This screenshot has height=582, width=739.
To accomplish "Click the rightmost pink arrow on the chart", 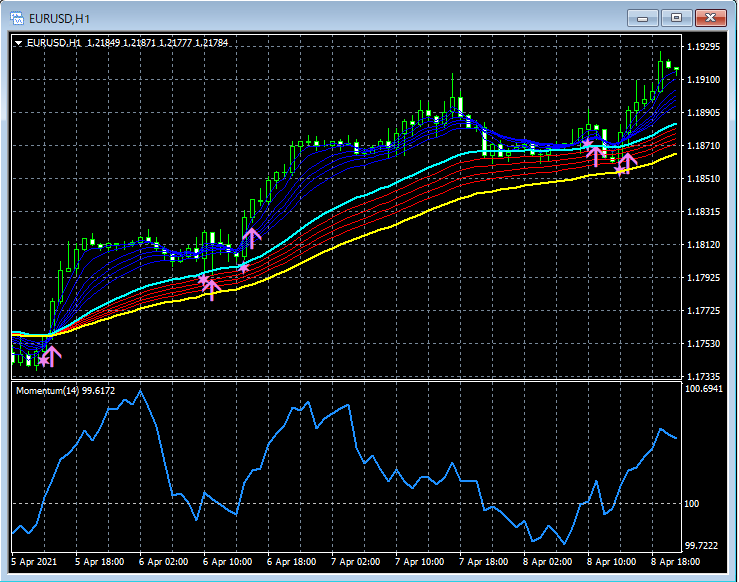I will pos(627,162).
